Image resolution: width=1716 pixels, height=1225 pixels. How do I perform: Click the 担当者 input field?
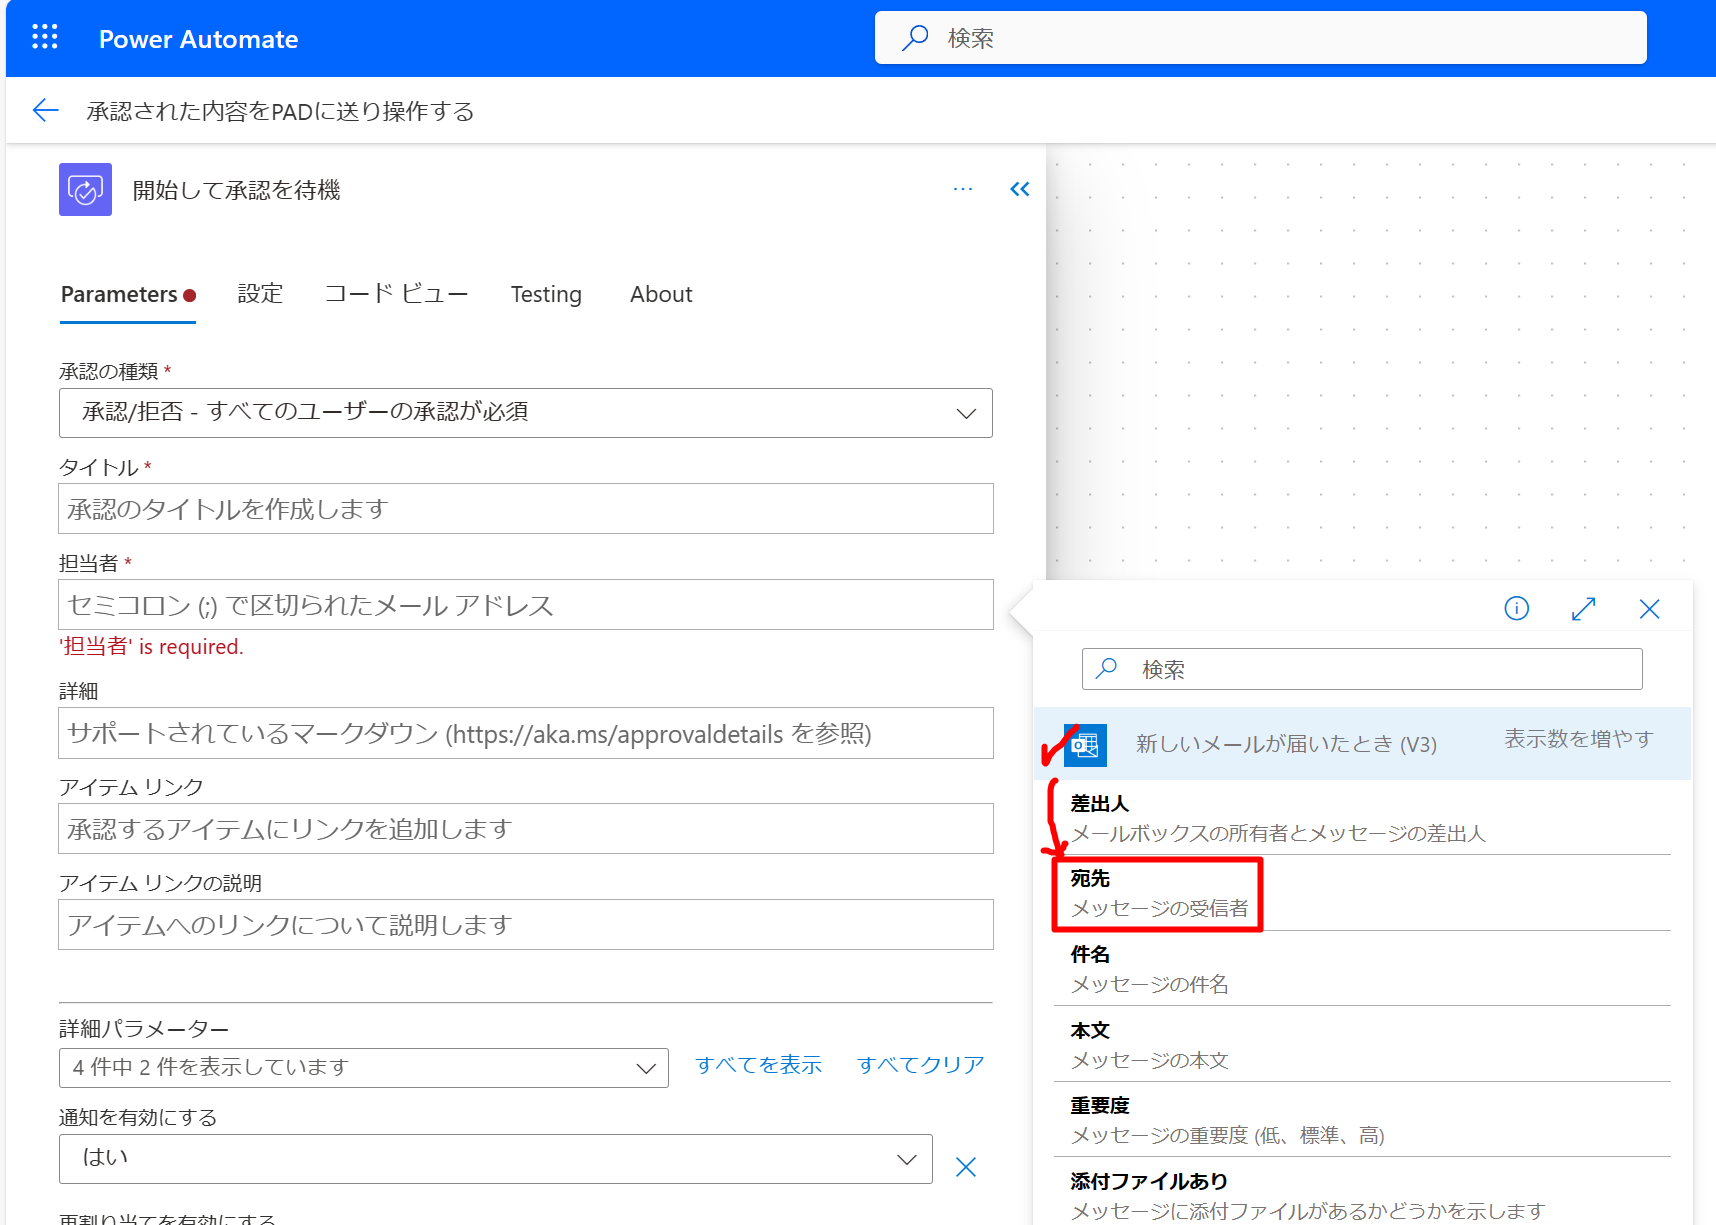(x=526, y=605)
